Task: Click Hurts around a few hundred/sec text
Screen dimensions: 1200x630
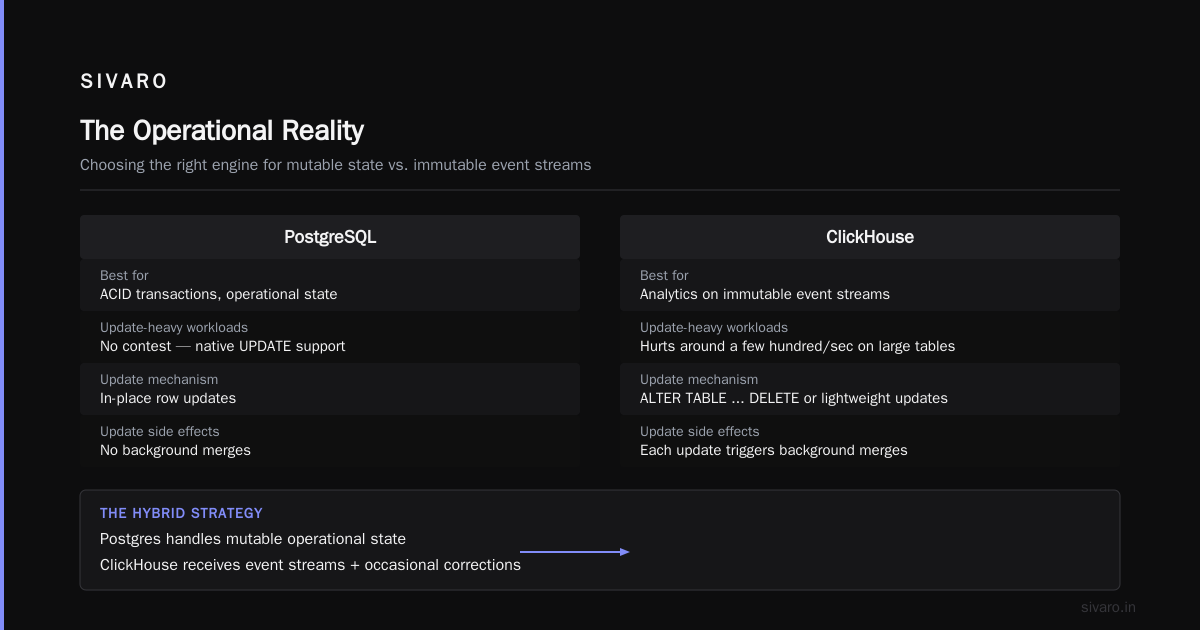Action: point(797,346)
